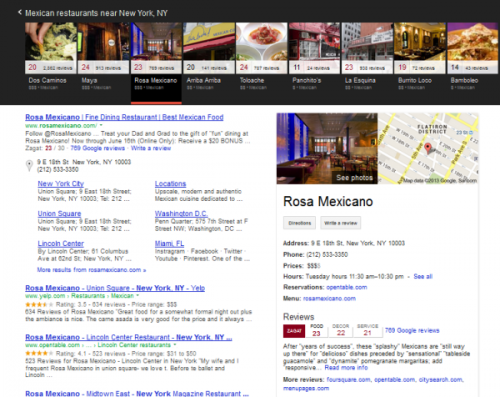
Task: Open More results from rosamexicano.com
Action: click(x=92, y=270)
